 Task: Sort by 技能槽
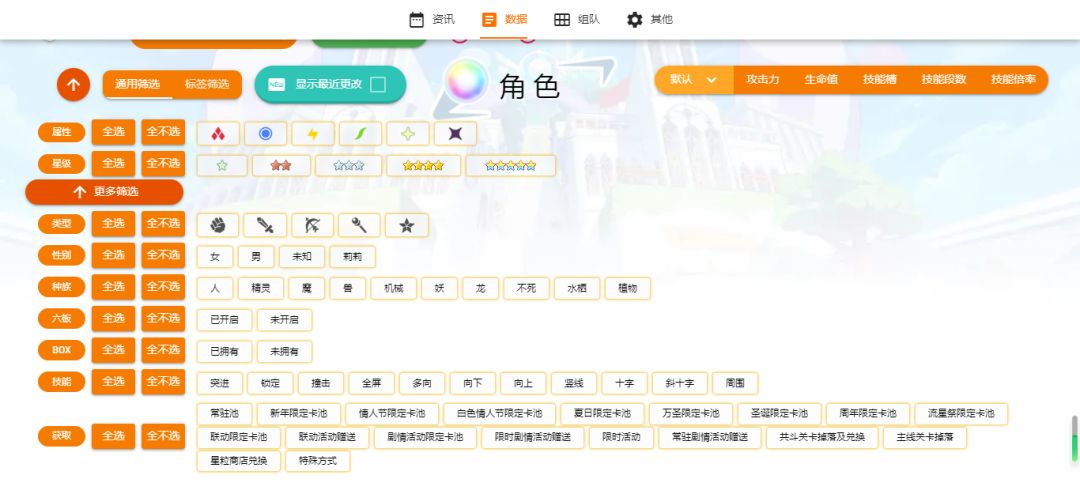coord(880,79)
